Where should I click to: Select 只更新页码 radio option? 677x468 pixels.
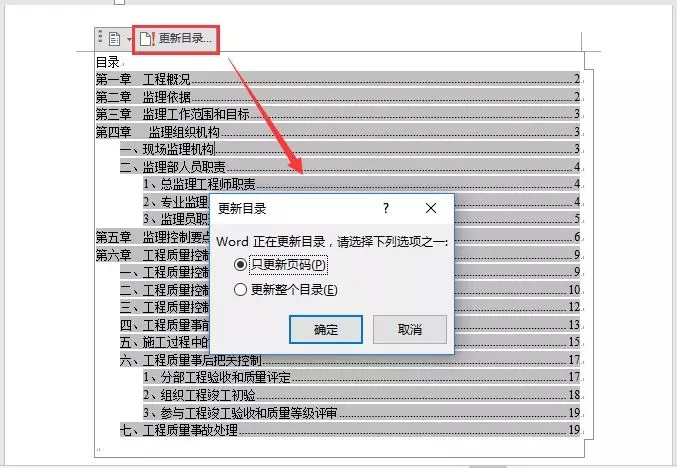coord(240,264)
